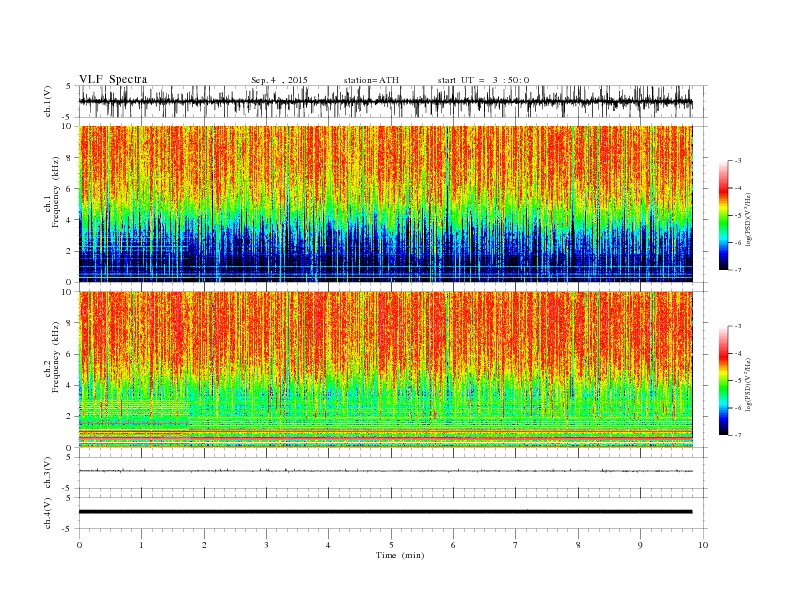Viewport: 792px width, 612px height.
Task: Click time axis tick label "8"
Action: 578,545
